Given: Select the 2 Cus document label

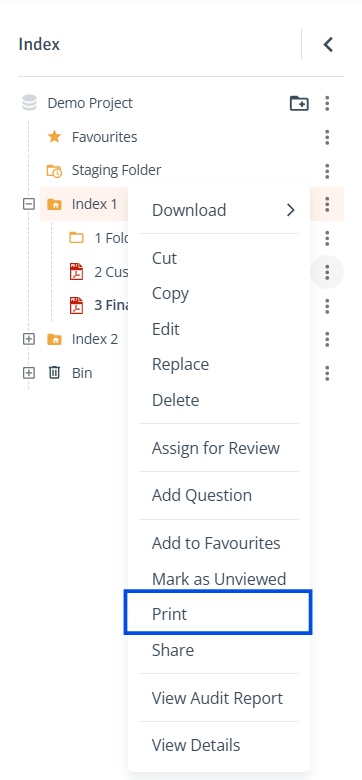Looking at the screenshot, I should [111, 272].
